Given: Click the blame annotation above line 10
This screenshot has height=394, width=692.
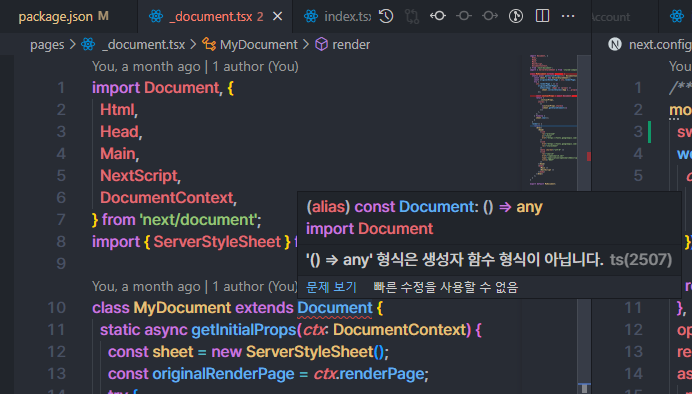Looking at the screenshot, I should click(195, 287).
